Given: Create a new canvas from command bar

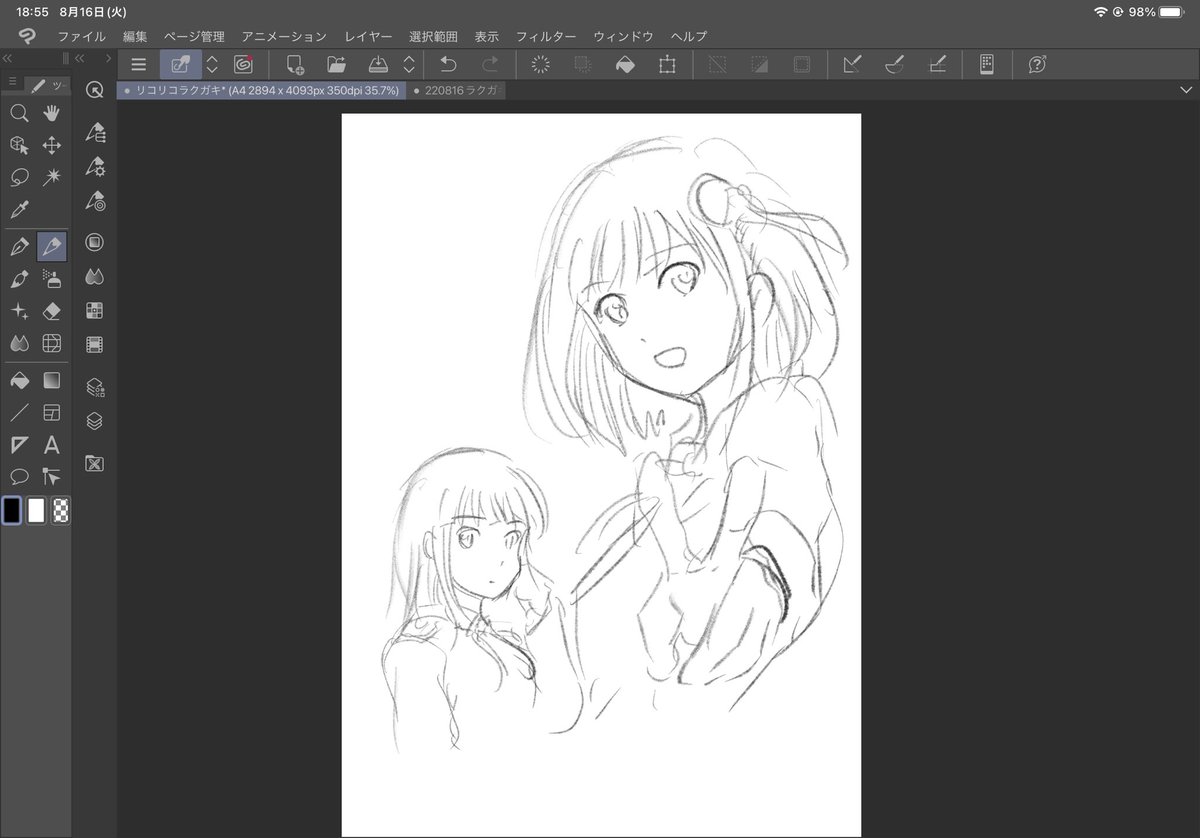Looking at the screenshot, I should (x=295, y=65).
